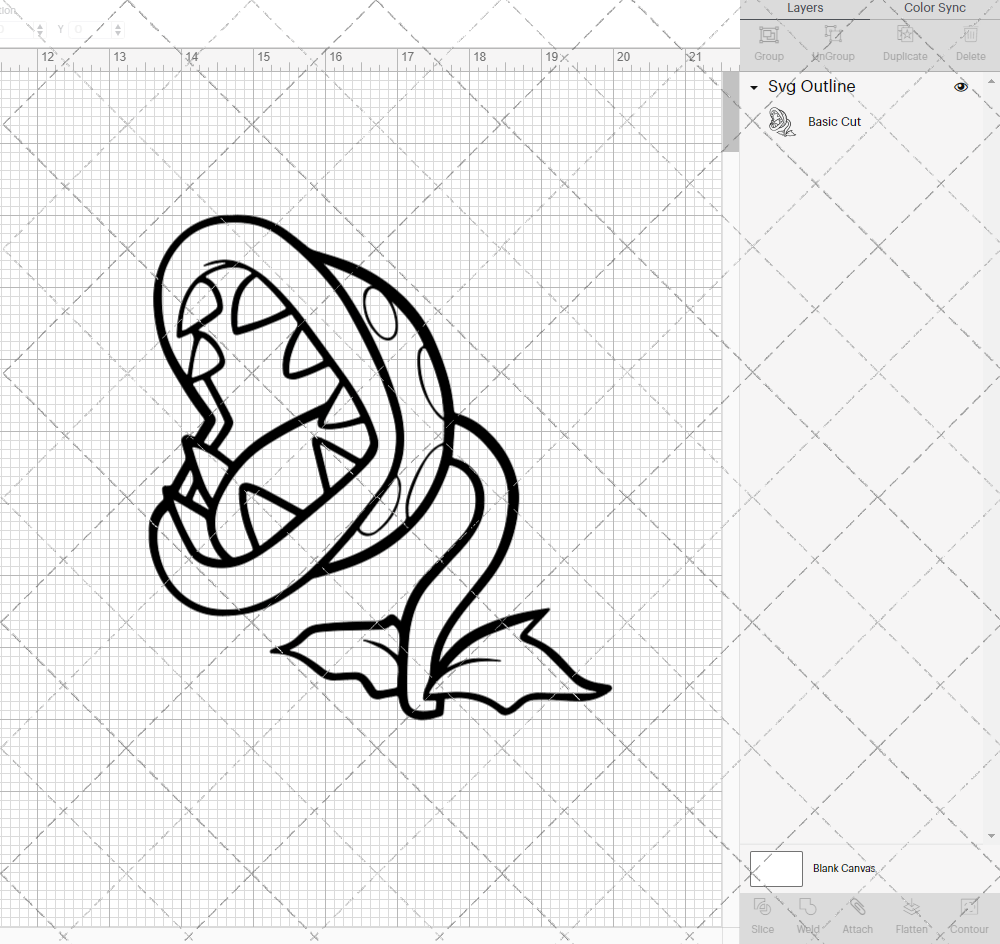
Task: Switch to the Layers tab
Action: click(804, 8)
